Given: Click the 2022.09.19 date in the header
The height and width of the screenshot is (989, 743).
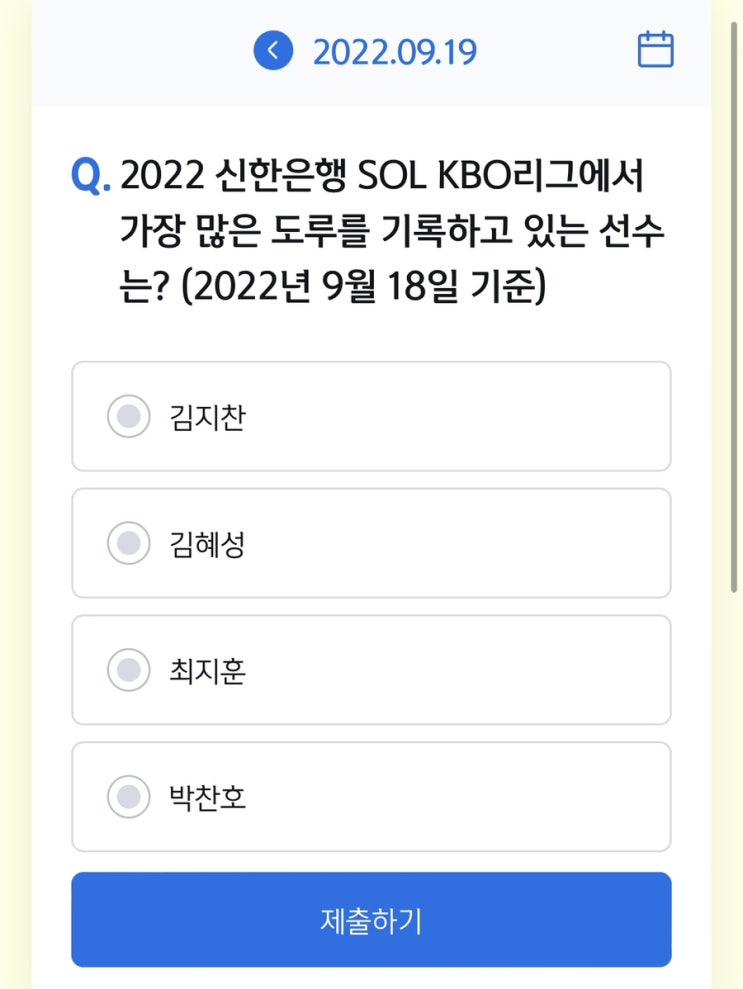Looking at the screenshot, I should pos(395,51).
